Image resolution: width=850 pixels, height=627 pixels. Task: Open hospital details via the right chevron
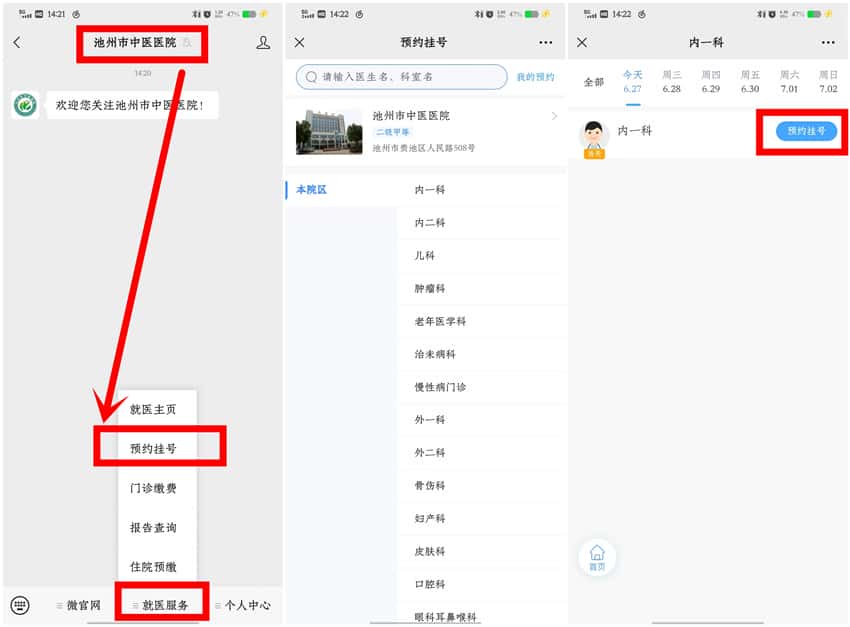tap(554, 117)
